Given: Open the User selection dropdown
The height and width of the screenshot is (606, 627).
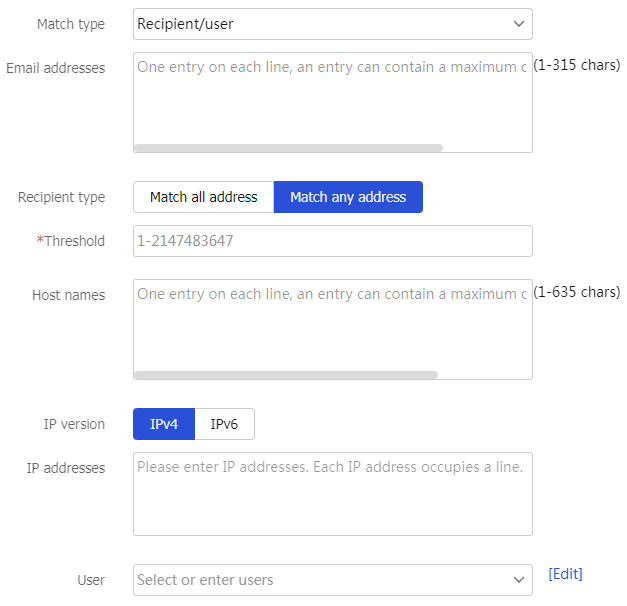Looking at the screenshot, I should [333, 580].
